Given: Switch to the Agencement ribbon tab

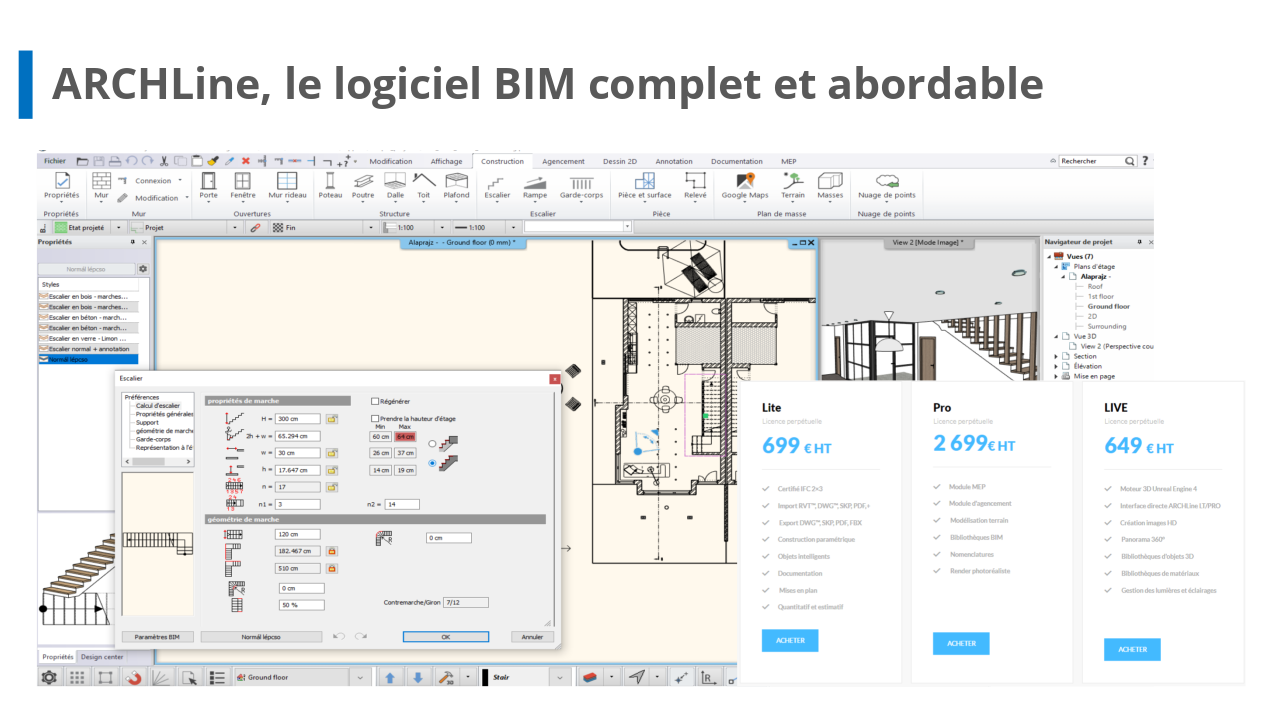Looking at the screenshot, I should point(564,161).
